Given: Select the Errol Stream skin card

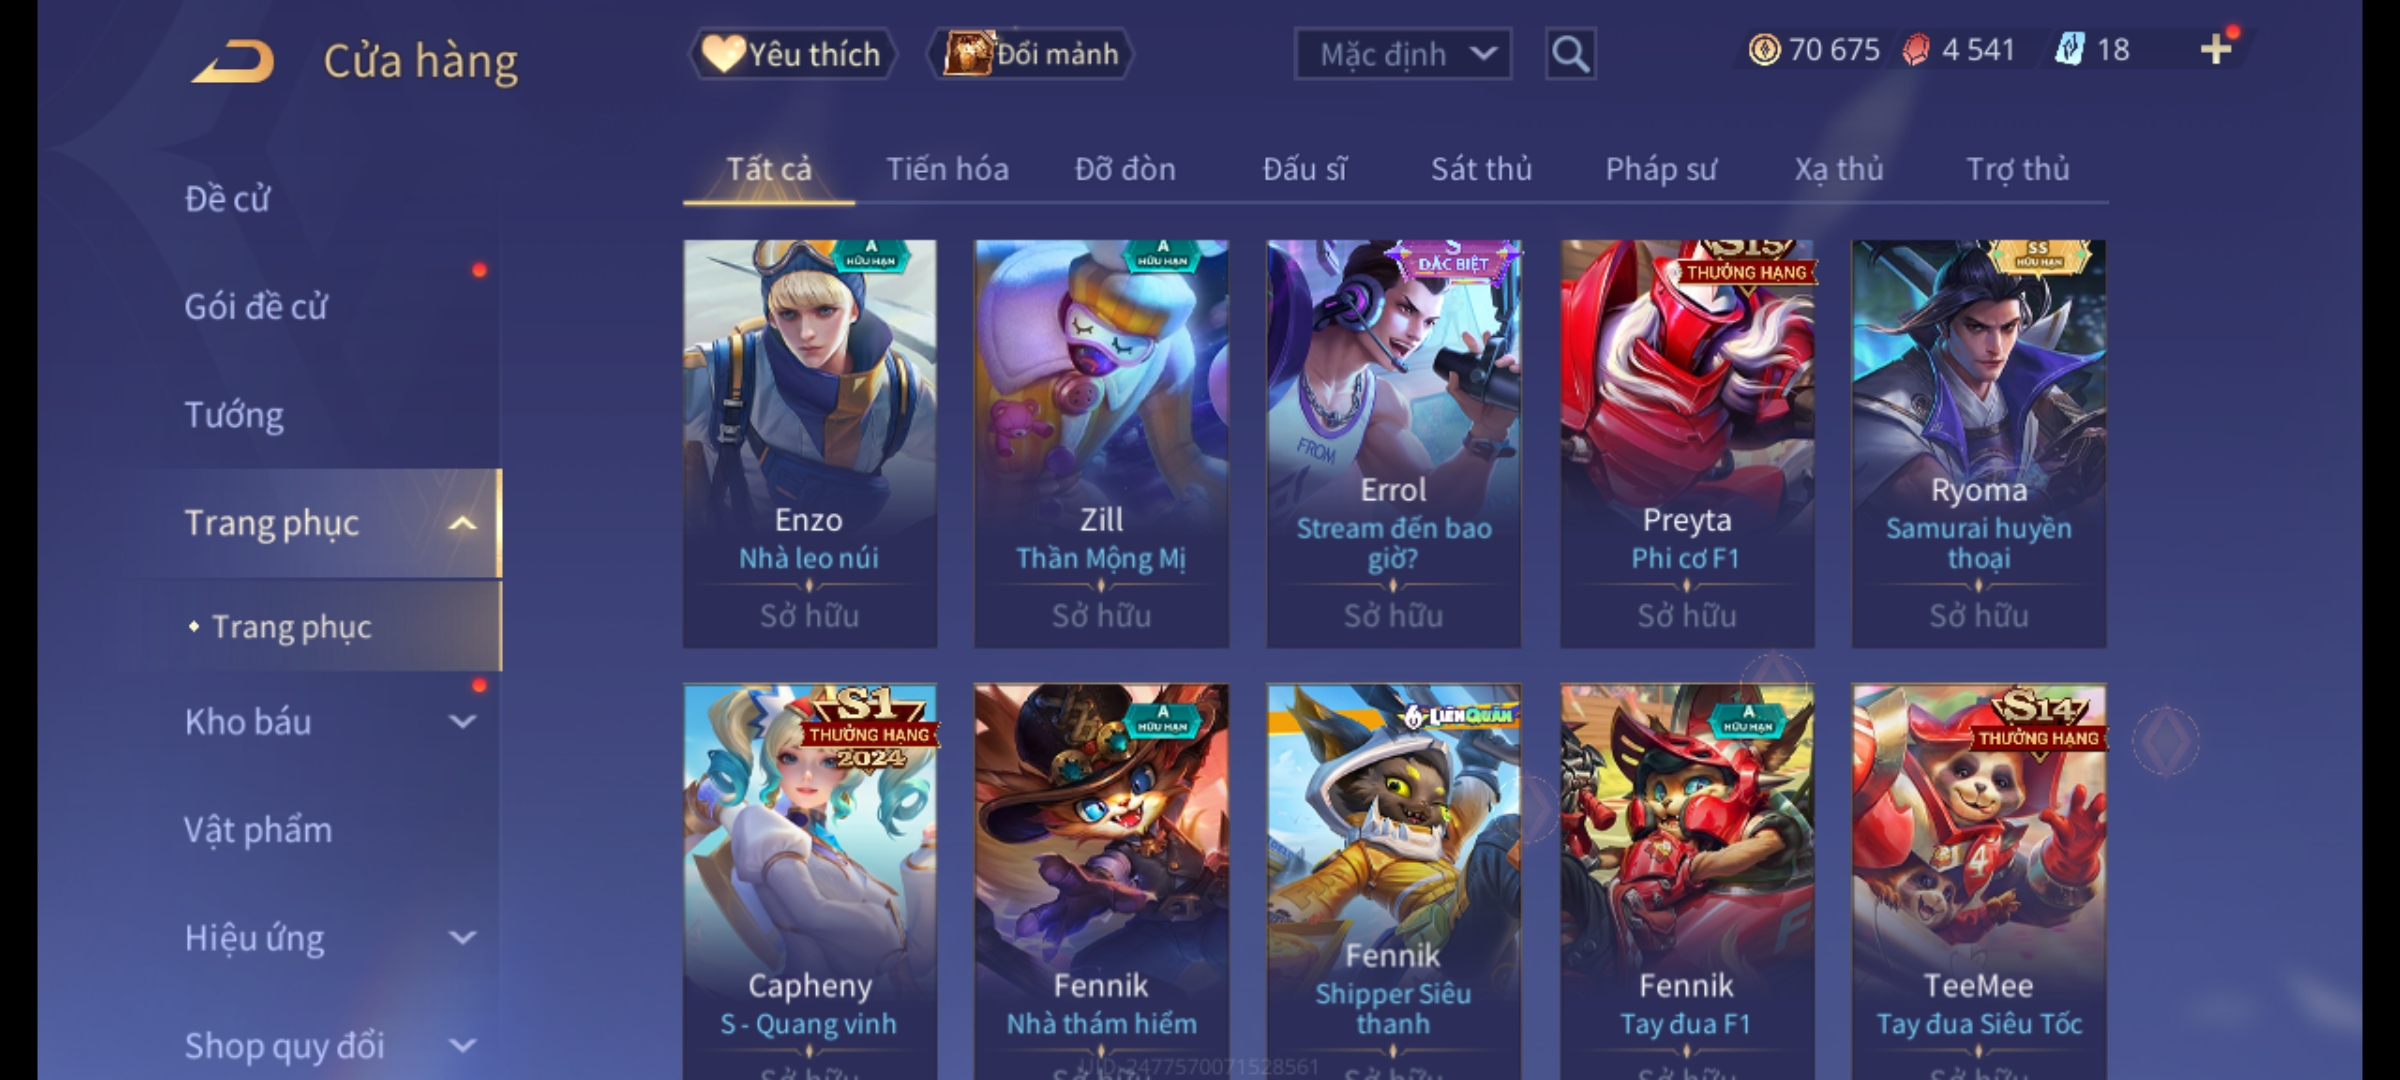Looking at the screenshot, I should 1393,443.
